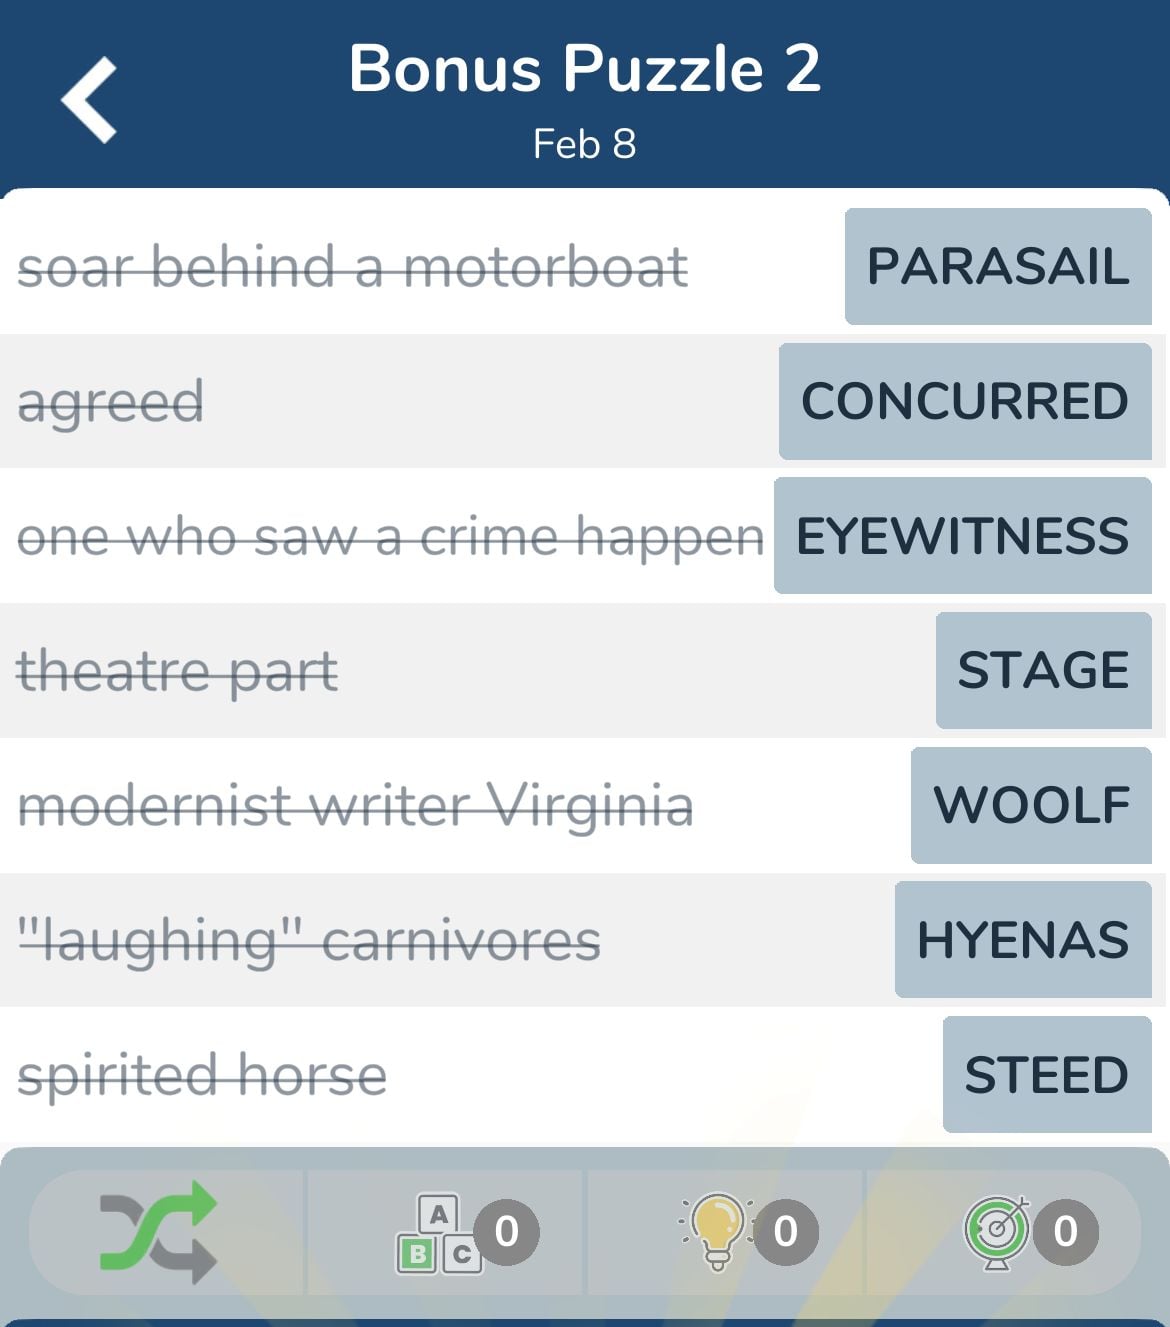Viewport: 1170px width, 1327px height.
Task: Tap the clue 'one who saw a crime happen'
Action: point(391,538)
